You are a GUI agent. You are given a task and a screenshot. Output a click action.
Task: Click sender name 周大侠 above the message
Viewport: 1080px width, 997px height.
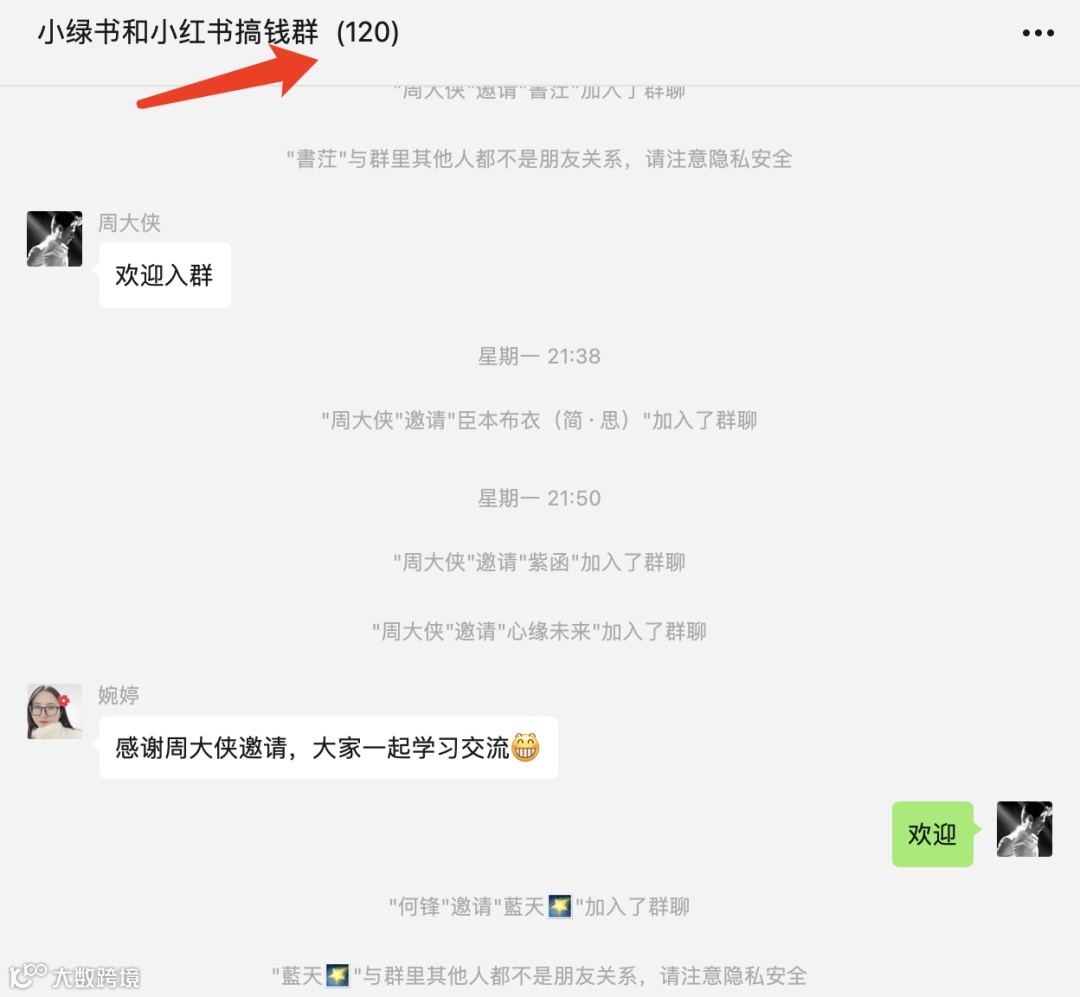coord(129,223)
